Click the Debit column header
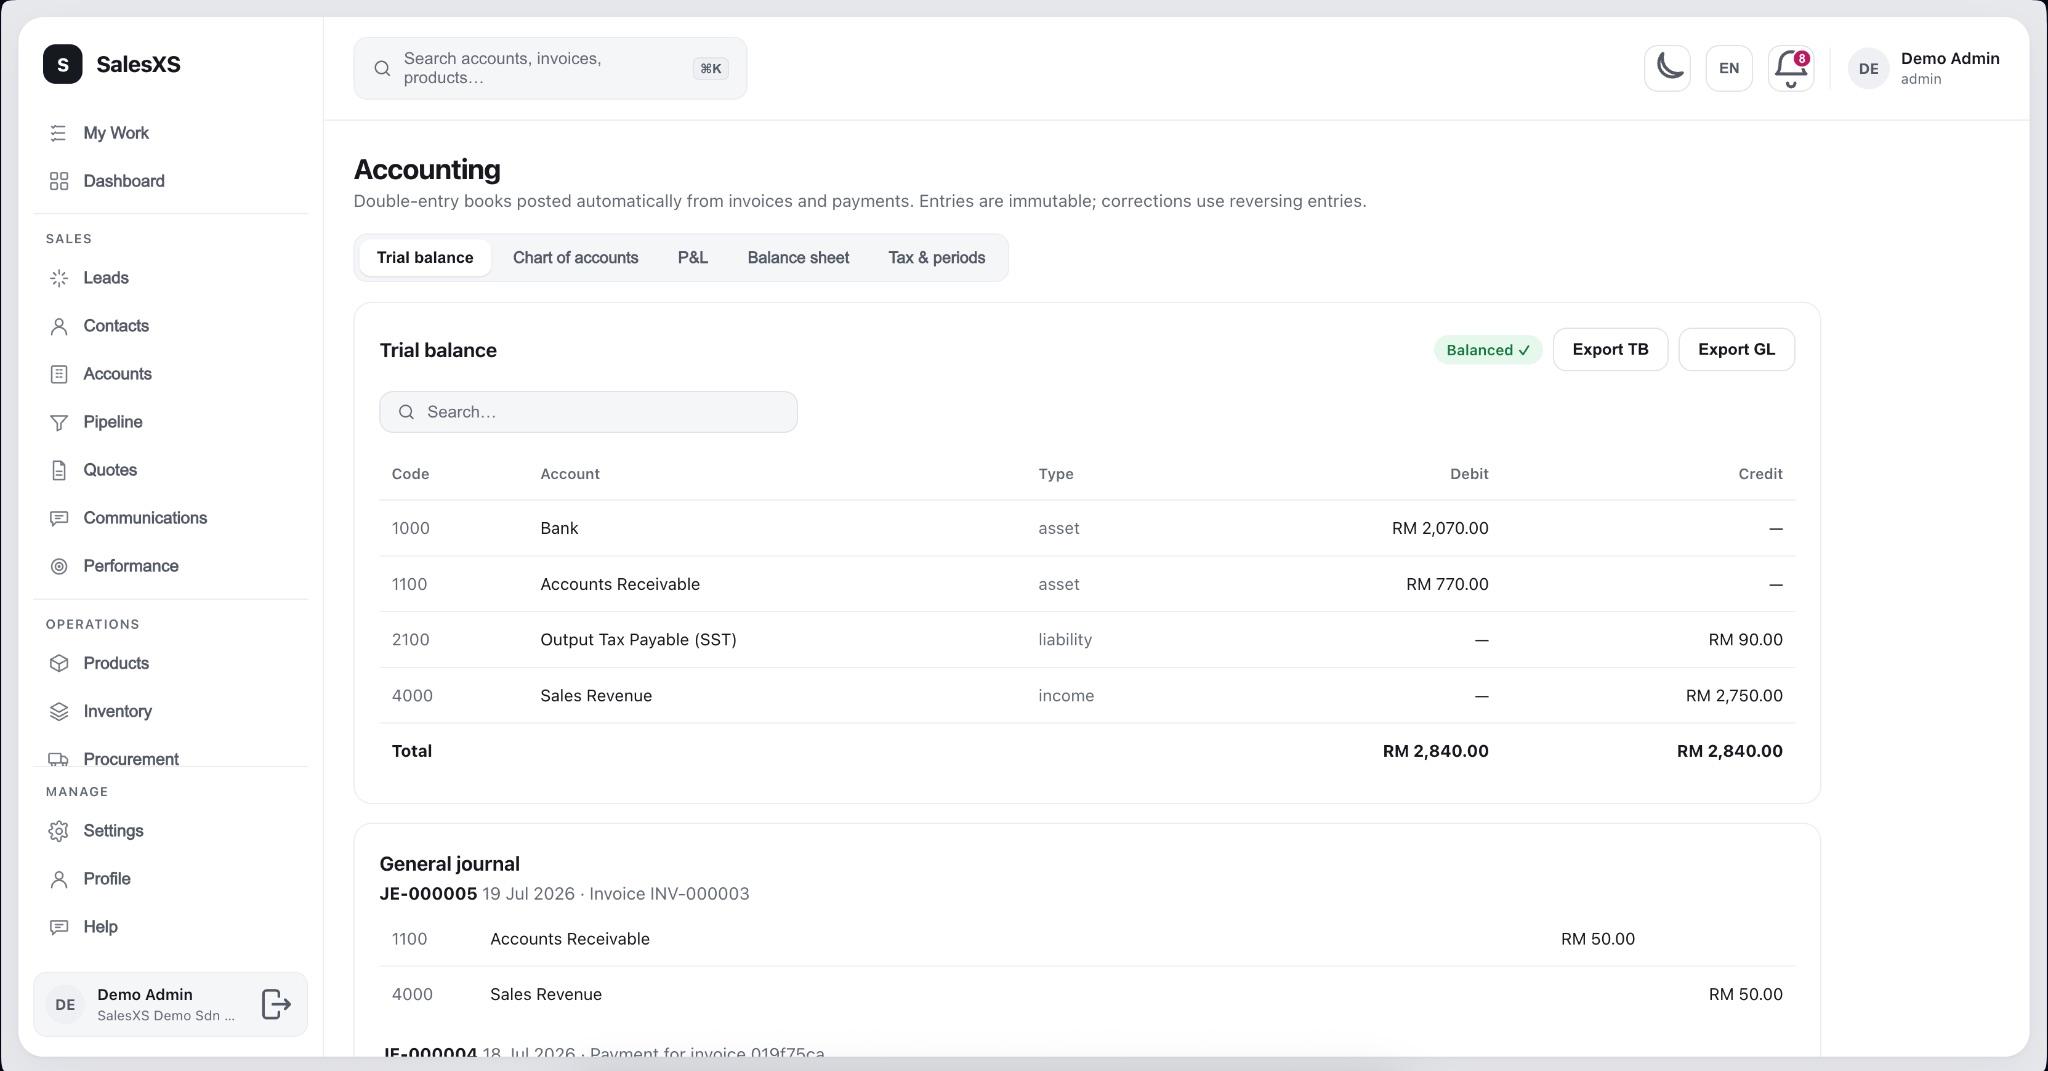The image size is (2048, 1071). 1469,474
